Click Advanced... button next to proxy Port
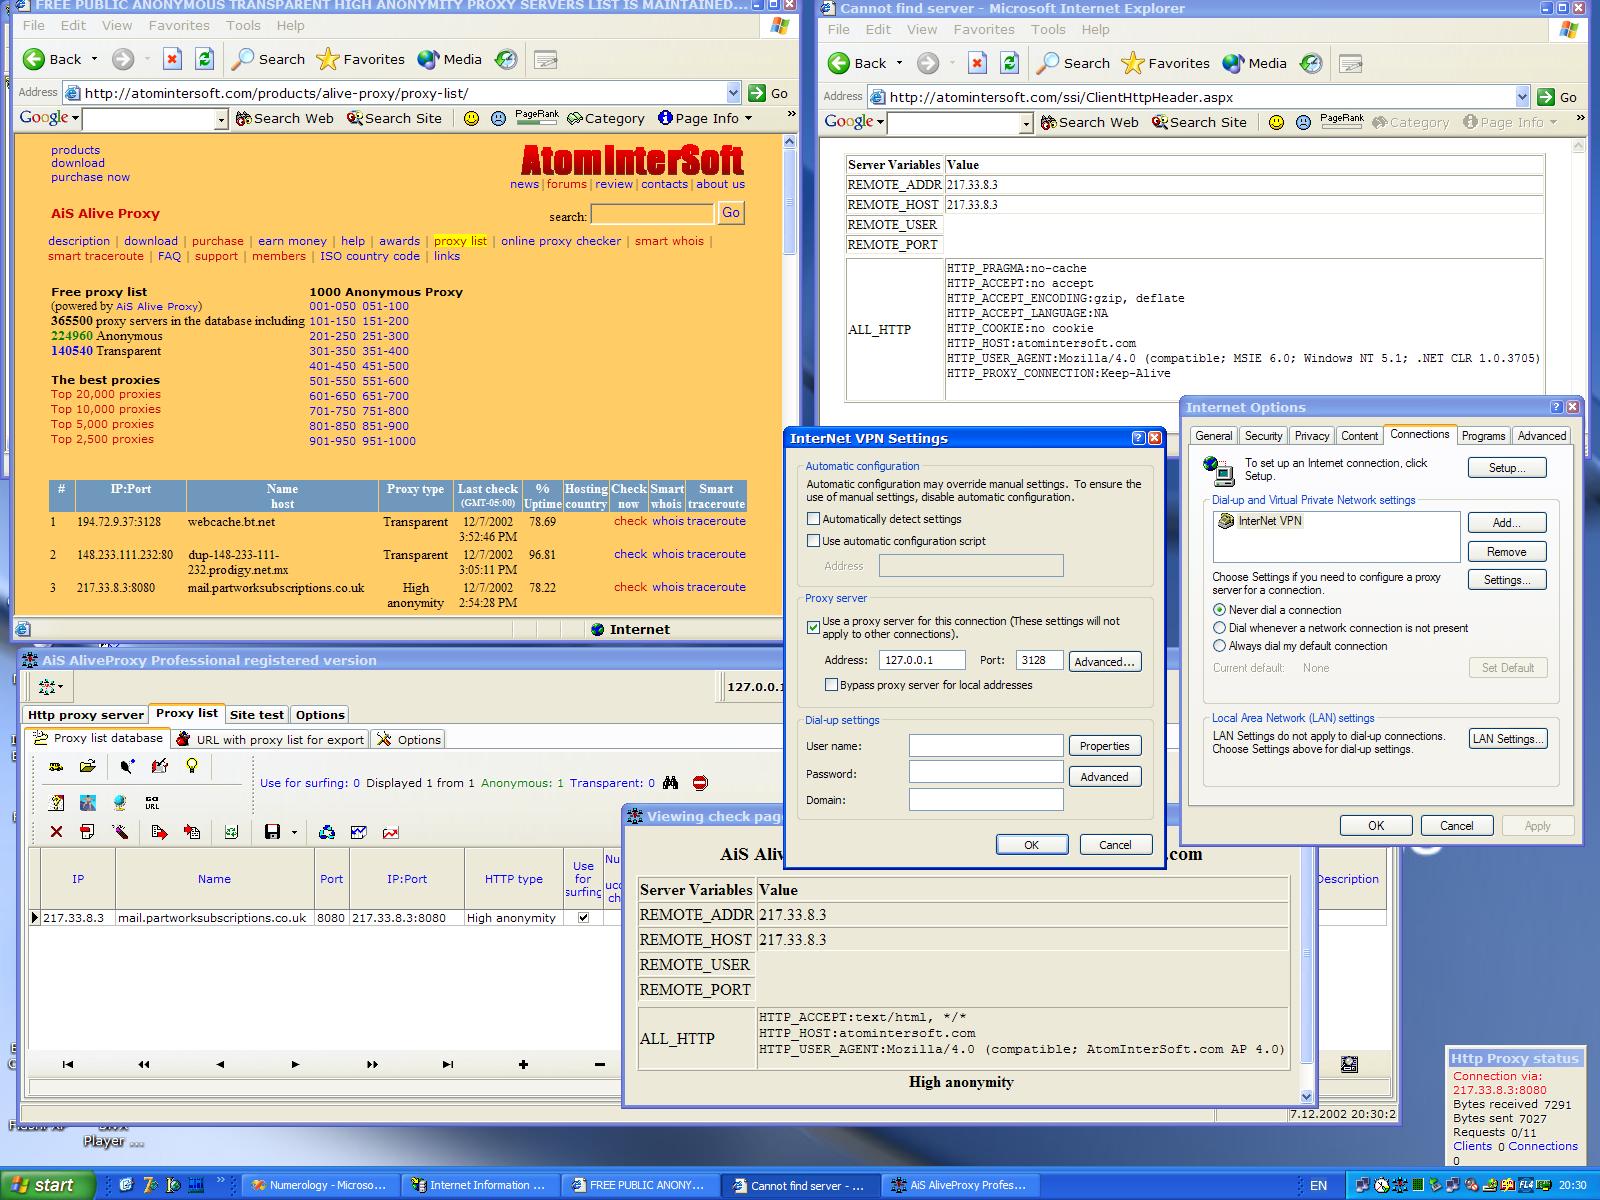The height and width of the screenshot is (1200, 1600). 1104,661
